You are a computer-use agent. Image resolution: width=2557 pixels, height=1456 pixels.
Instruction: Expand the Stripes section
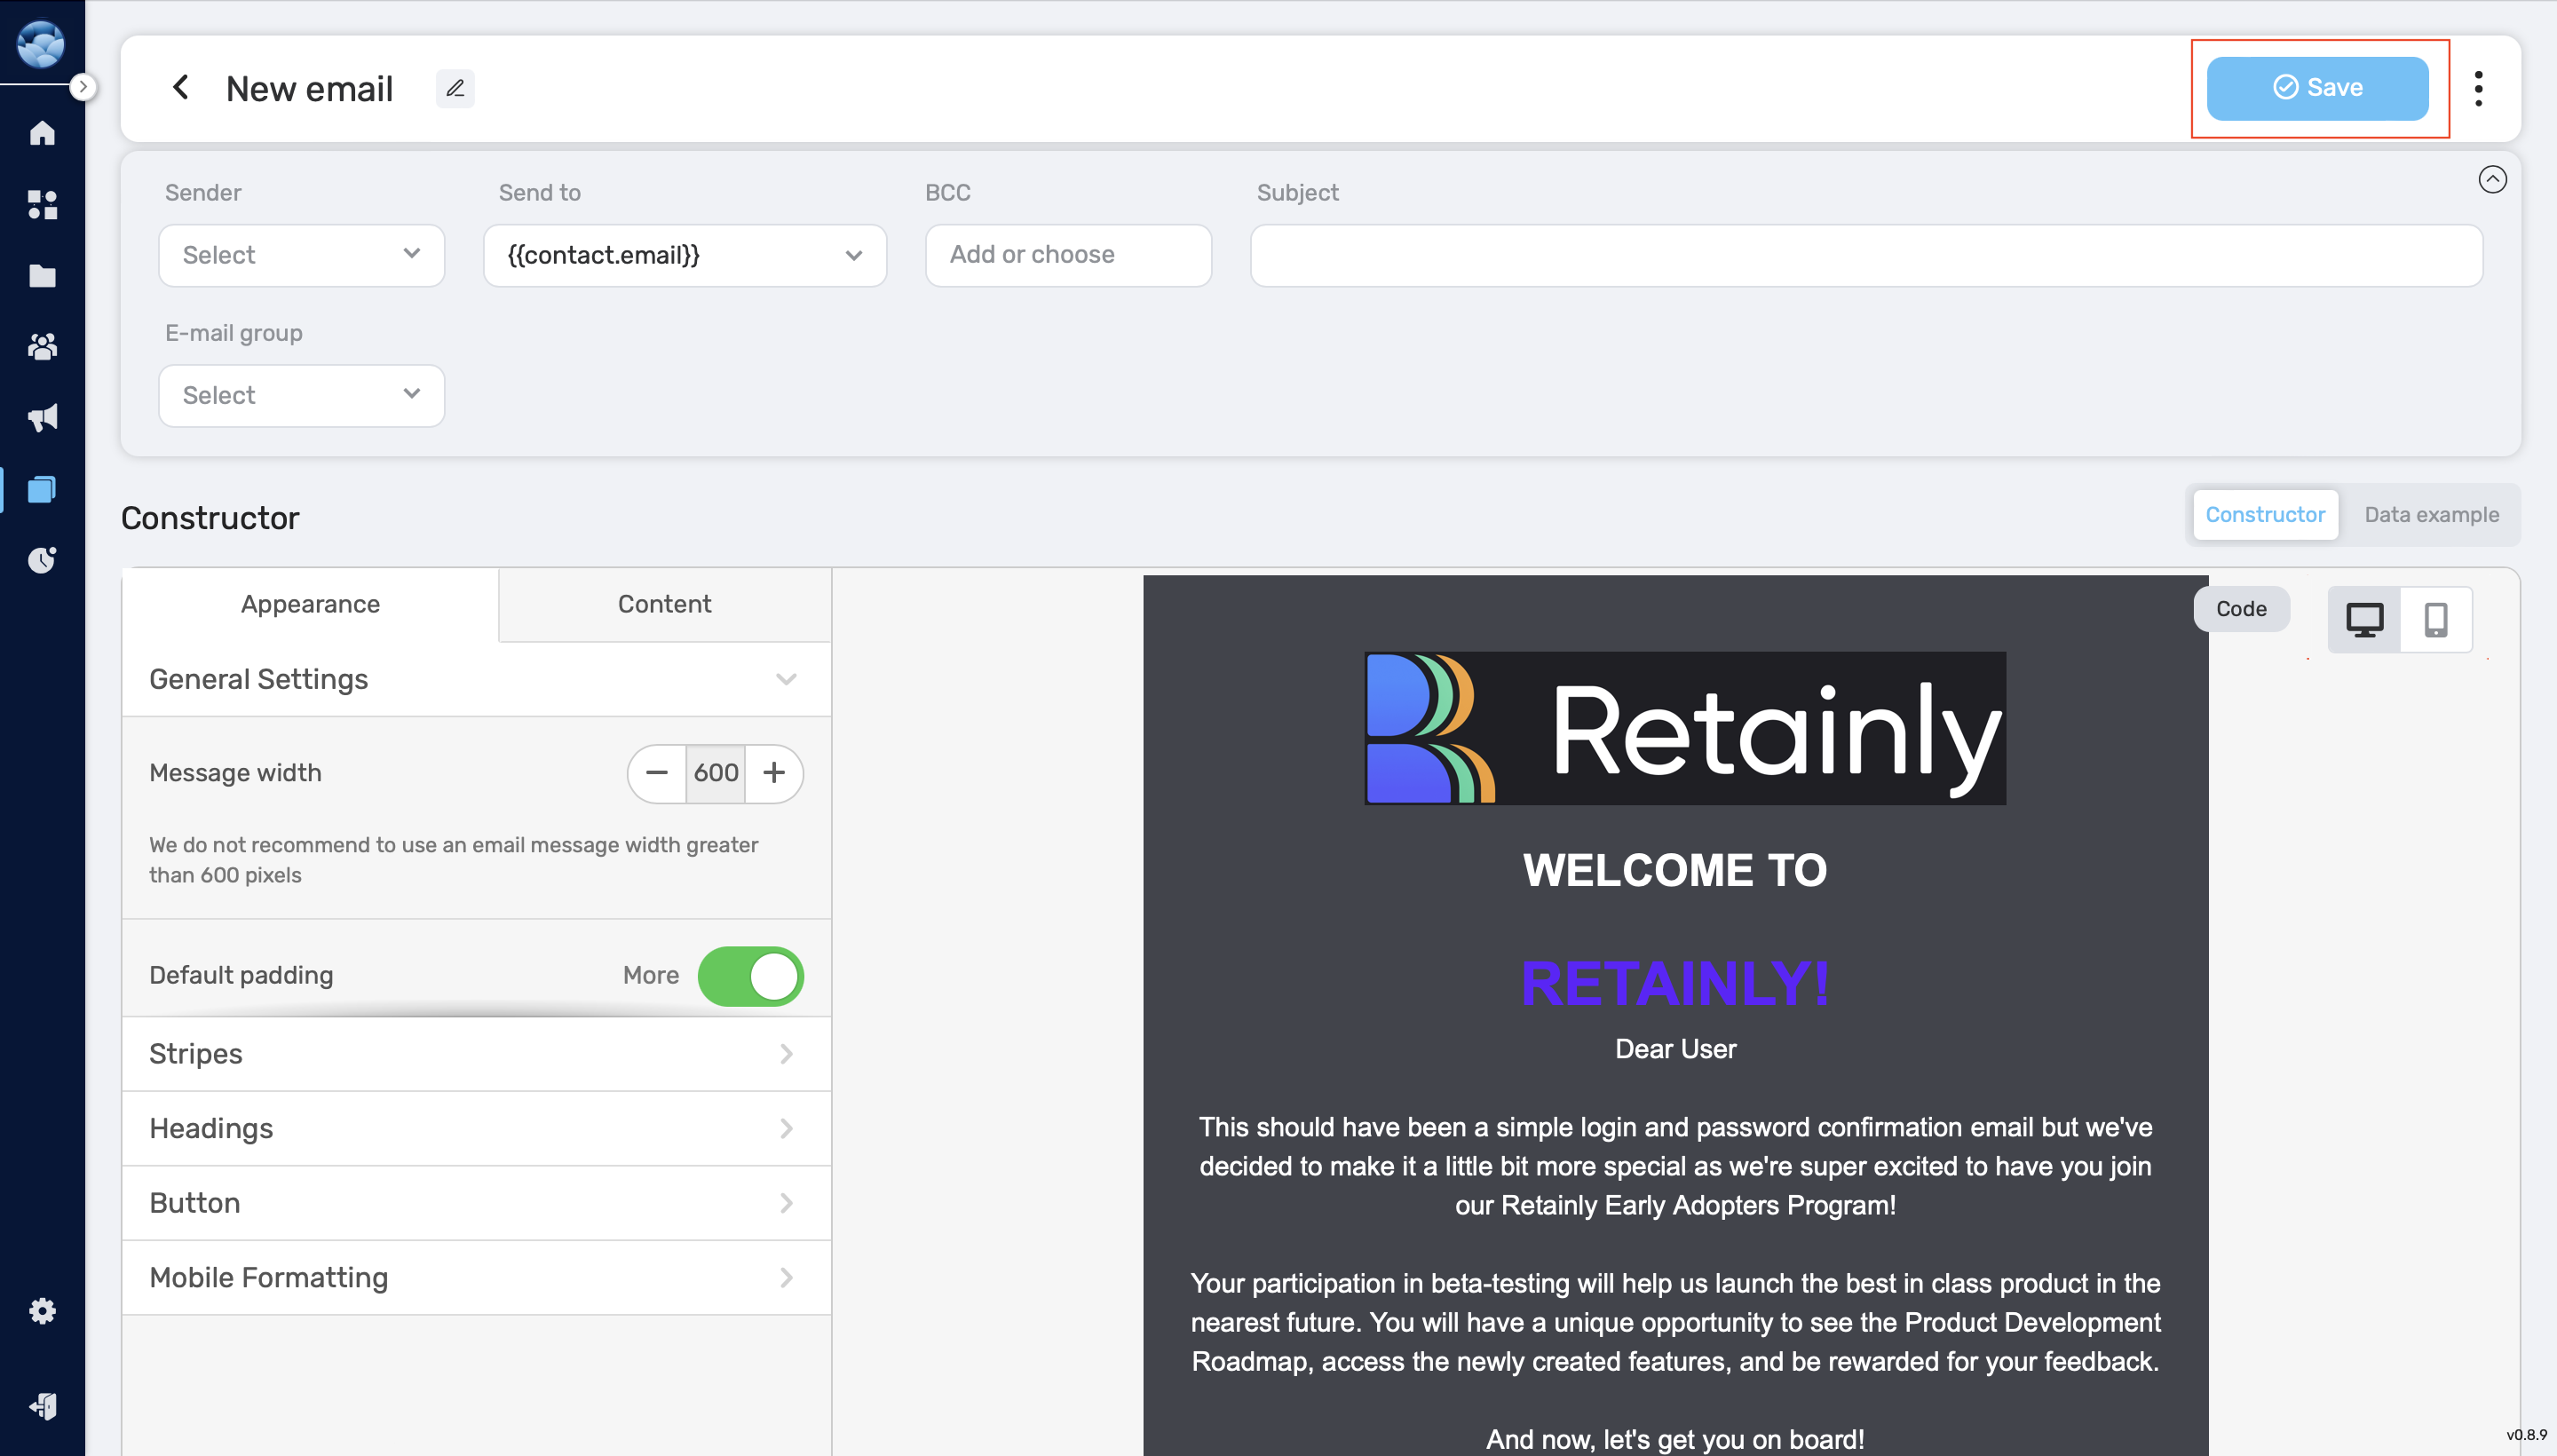click(x=476, y=1054)
